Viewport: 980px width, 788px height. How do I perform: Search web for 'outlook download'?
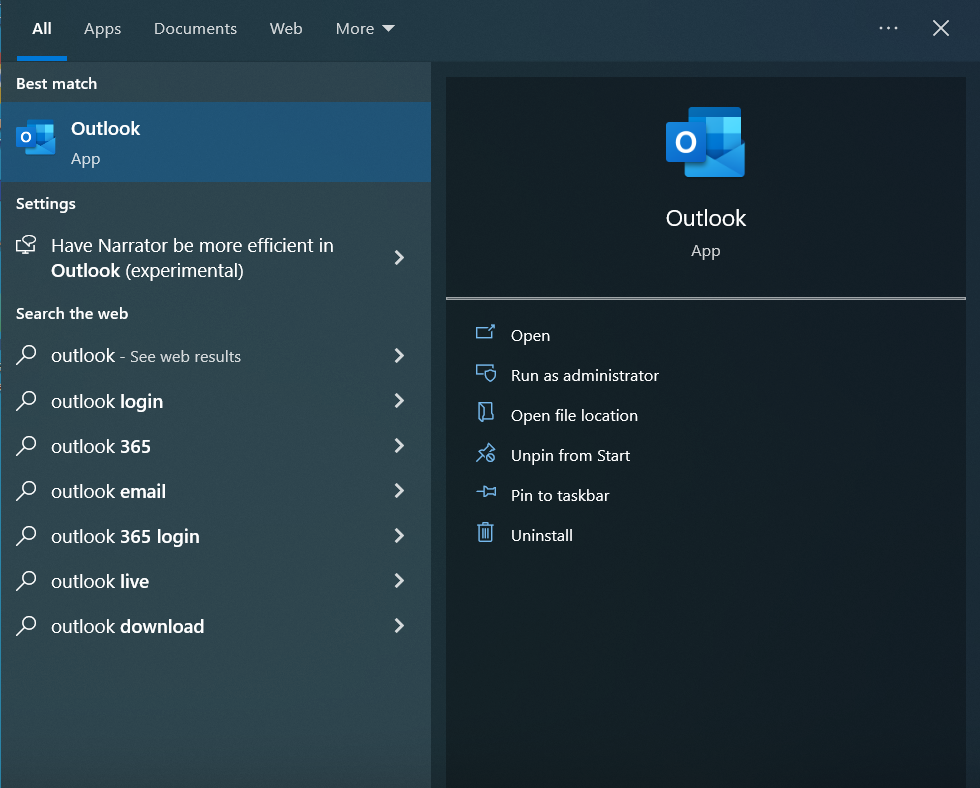(216, 626)
